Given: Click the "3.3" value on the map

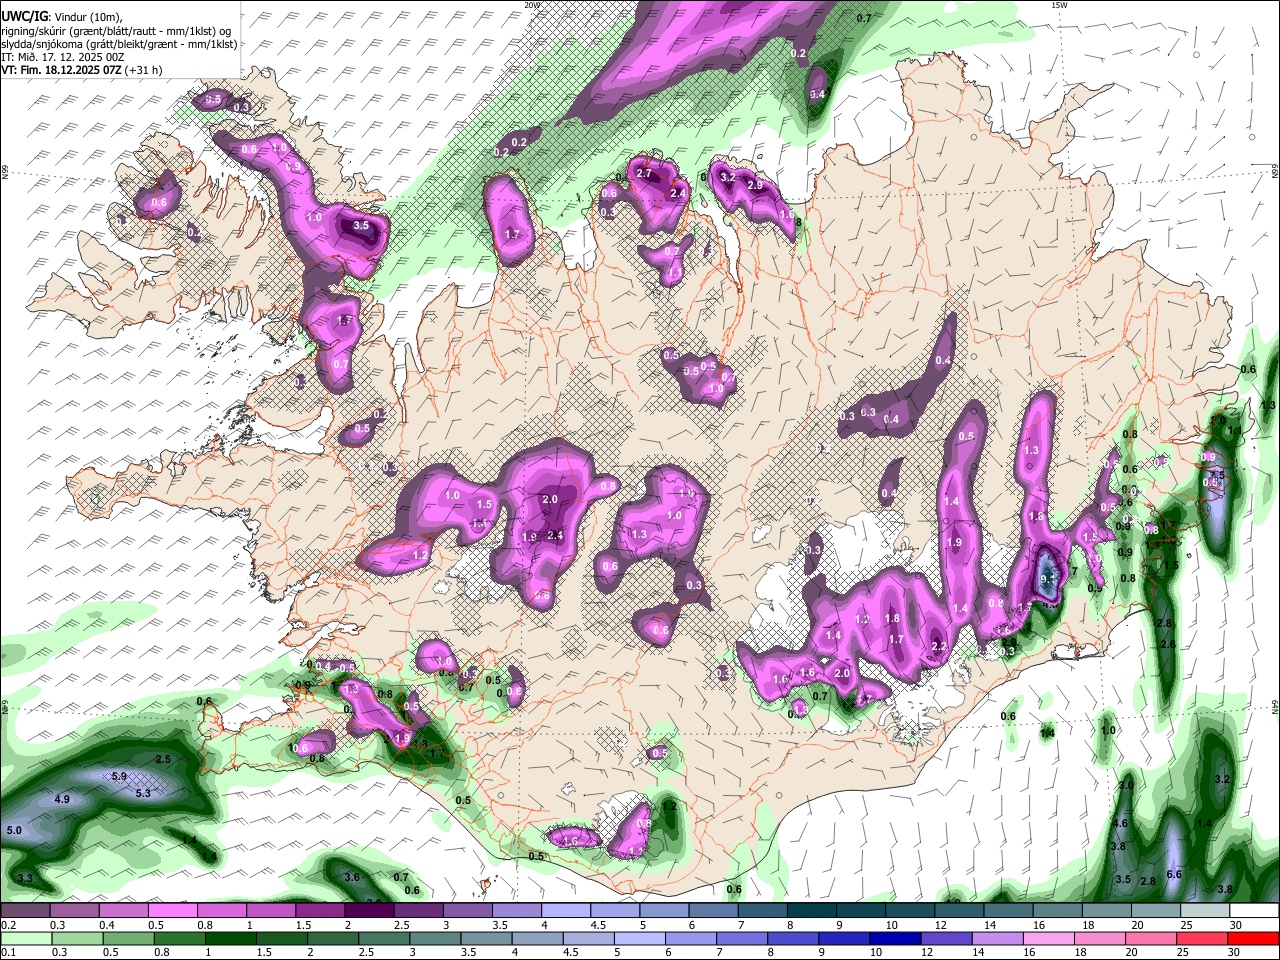Looking at the screenshot, I should coord(25,879).
